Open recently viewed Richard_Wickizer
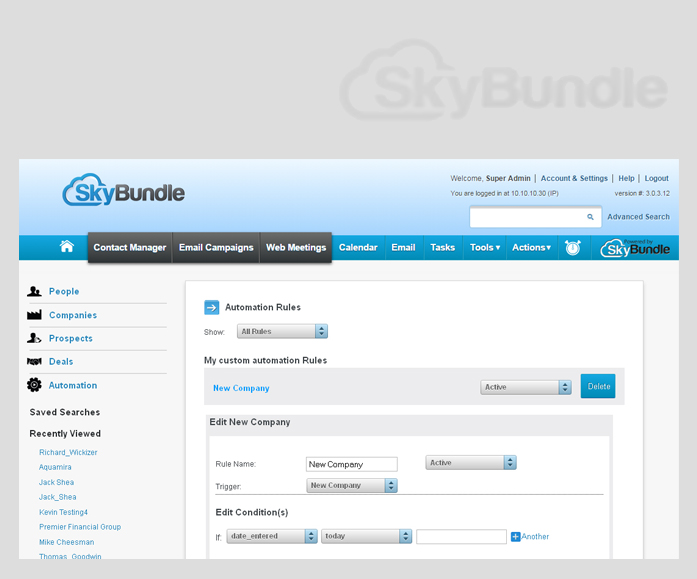The height and width of the screenshot is (579, 697). pyautogui.click(x=68, y=452)
